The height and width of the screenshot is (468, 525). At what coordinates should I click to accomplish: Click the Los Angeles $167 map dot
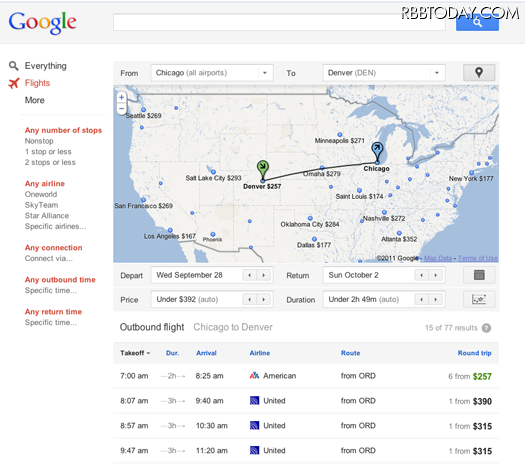pos(170,230)
